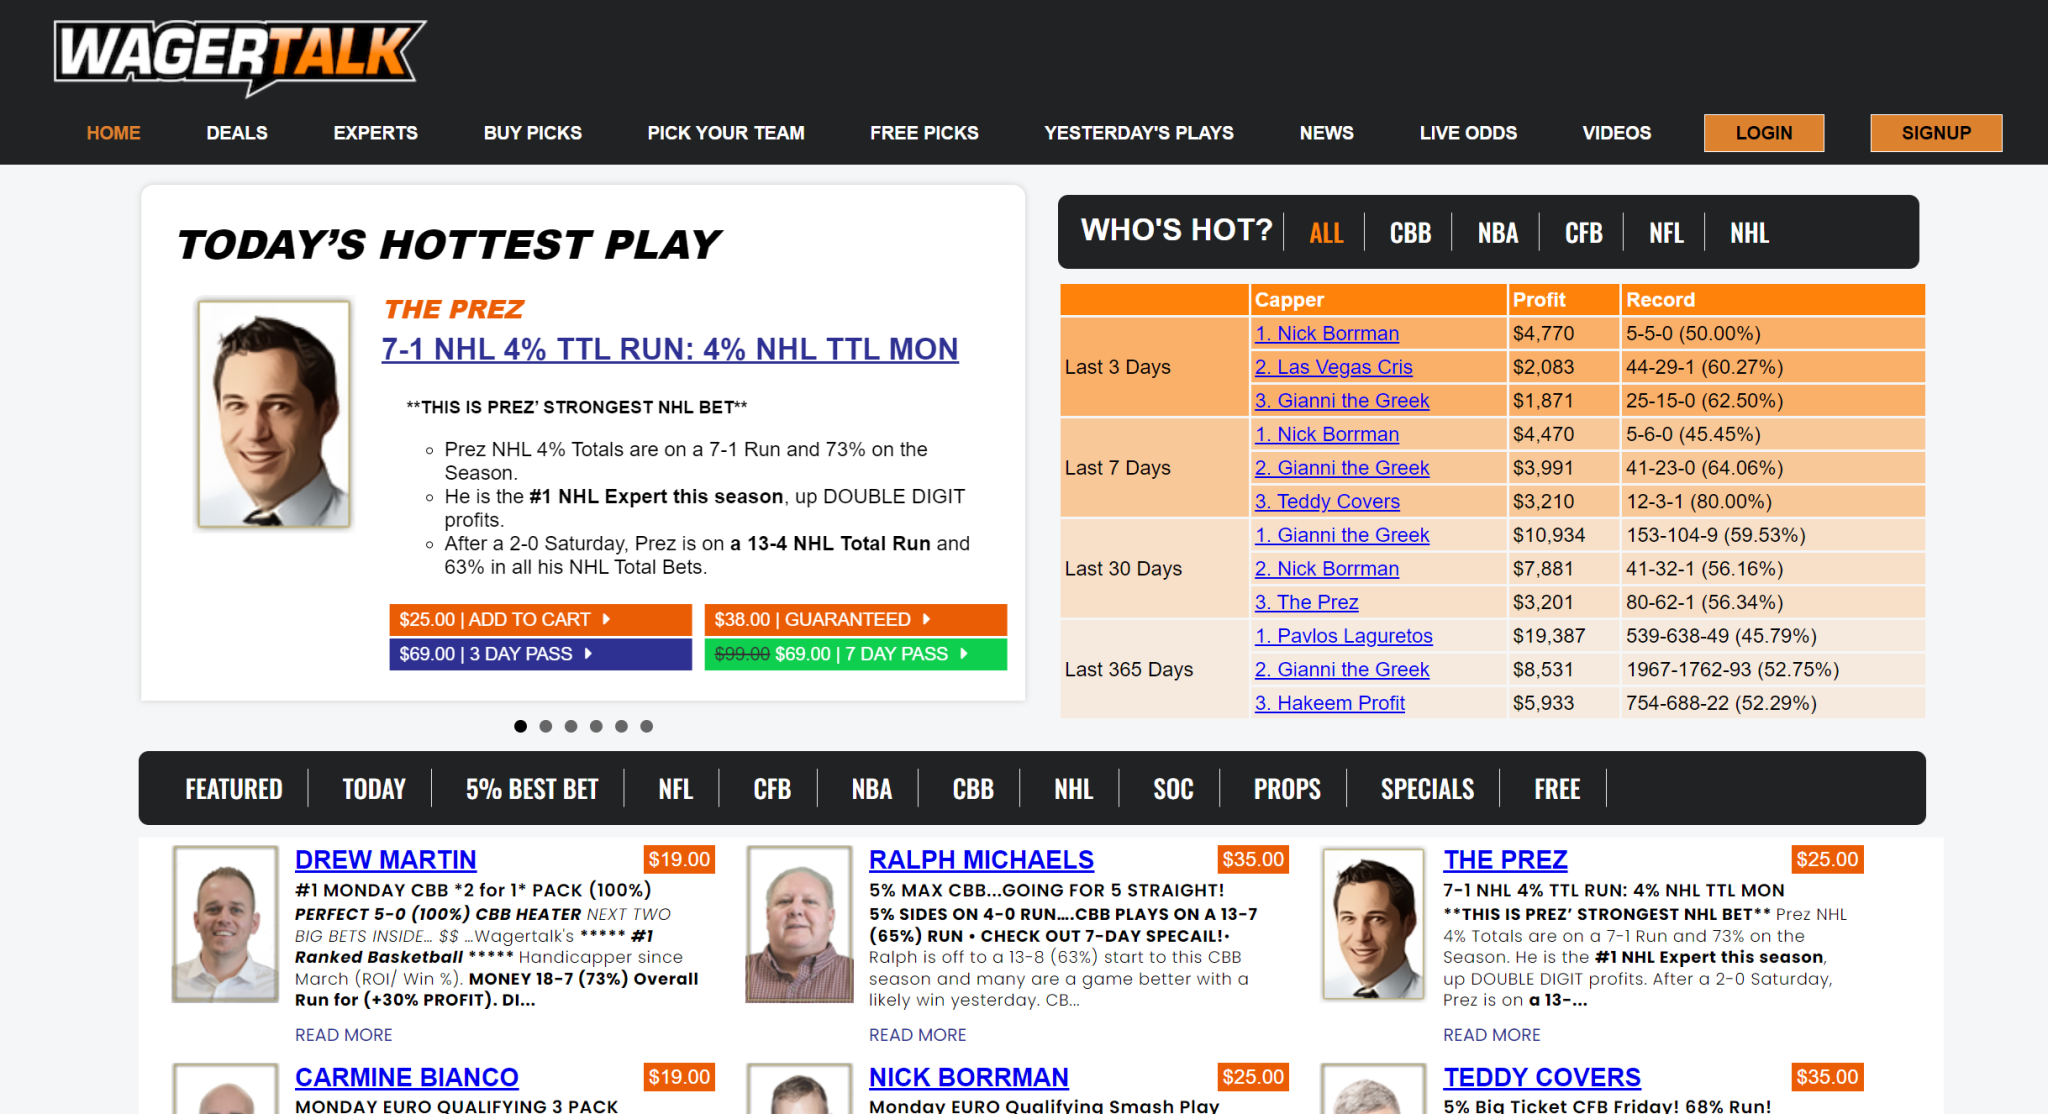Image resolution: width=2048 pixels, height=1114 pixels.
Task: Click READ MORE under Drew Martin
Action: pos(343,1035)
